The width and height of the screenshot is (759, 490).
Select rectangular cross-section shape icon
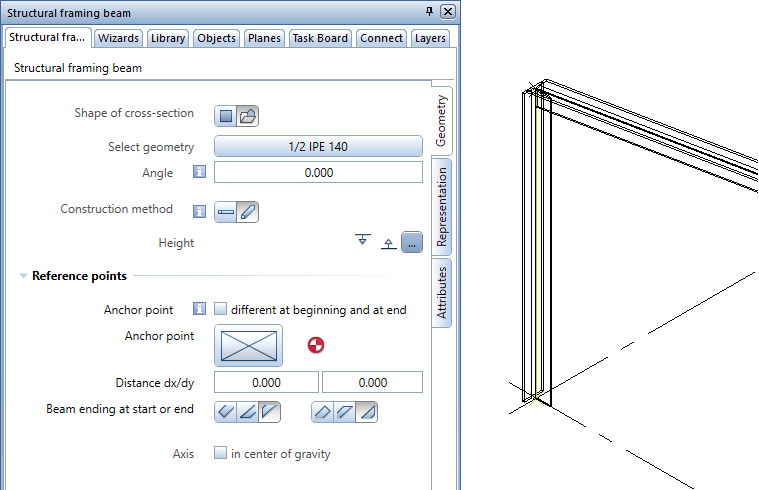tap(226, 116)
